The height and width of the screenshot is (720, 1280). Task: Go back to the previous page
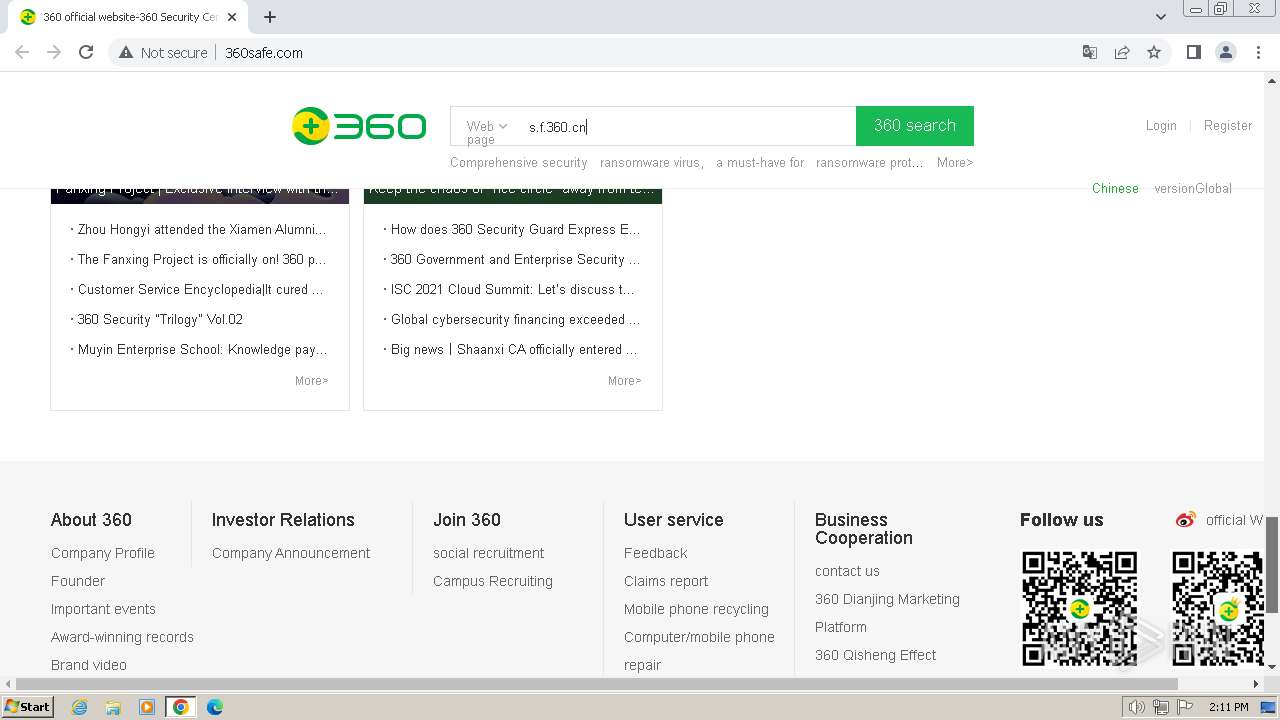click(x=22, y=52)
